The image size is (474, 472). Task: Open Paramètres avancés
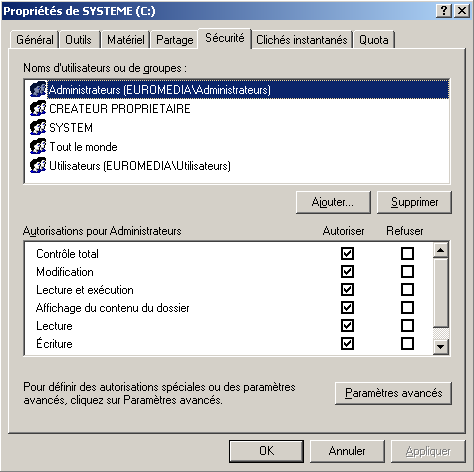click(393, 393)
